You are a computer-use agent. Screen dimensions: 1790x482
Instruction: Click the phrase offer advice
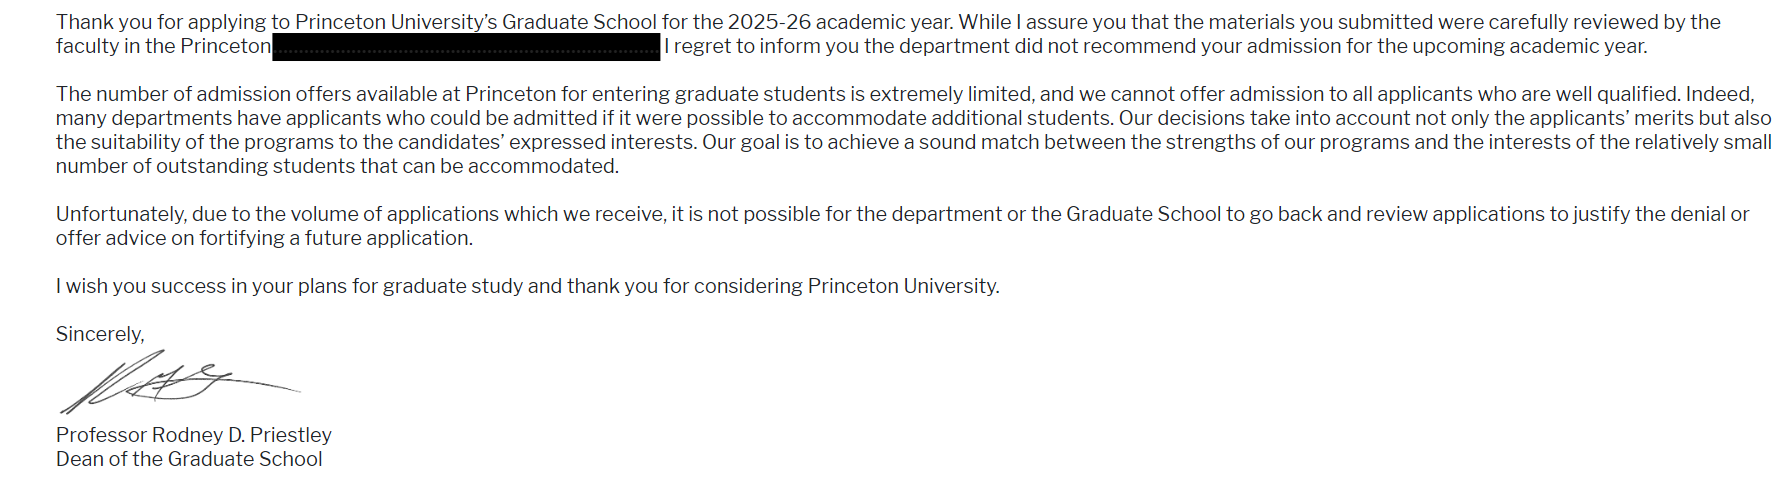[112, 238]
